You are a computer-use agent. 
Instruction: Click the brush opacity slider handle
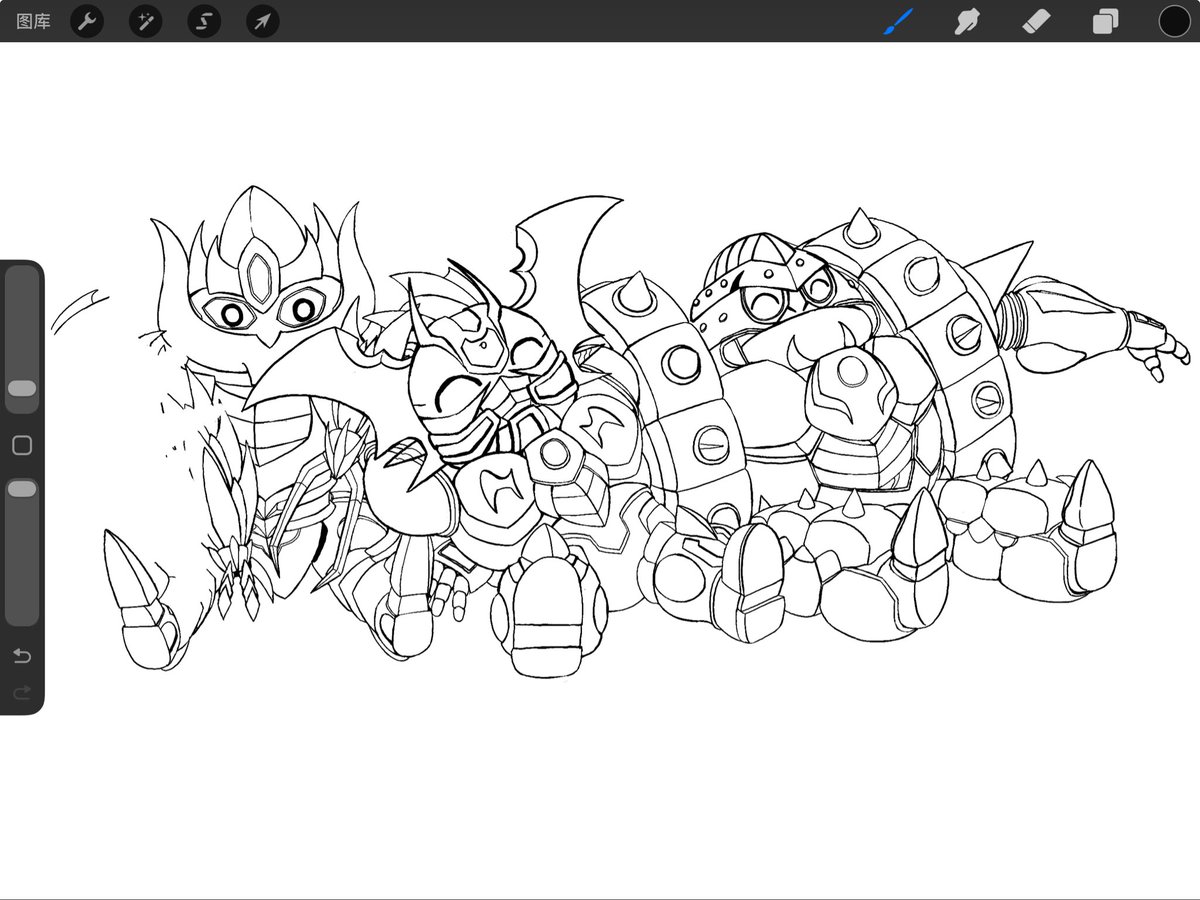pyautogui.click(x=21, y=489)
